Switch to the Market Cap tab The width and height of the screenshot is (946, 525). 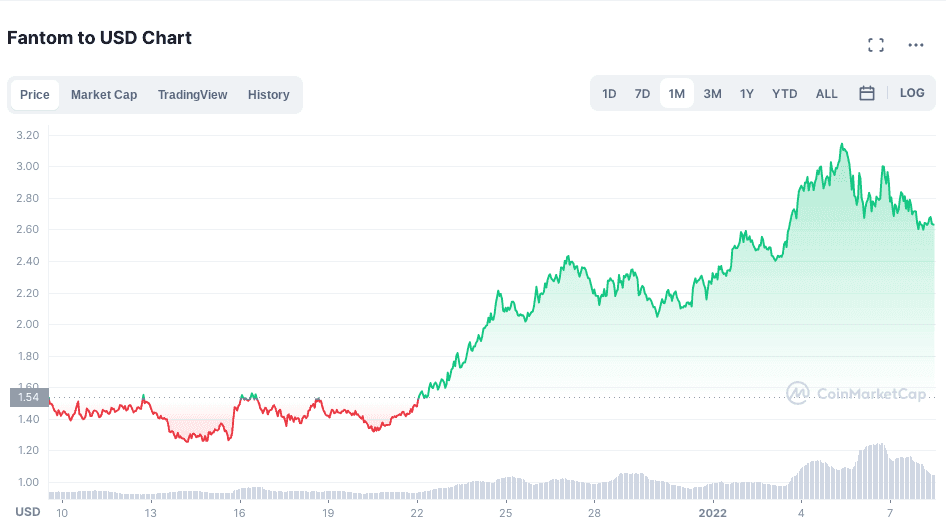(x=104, y=95)
